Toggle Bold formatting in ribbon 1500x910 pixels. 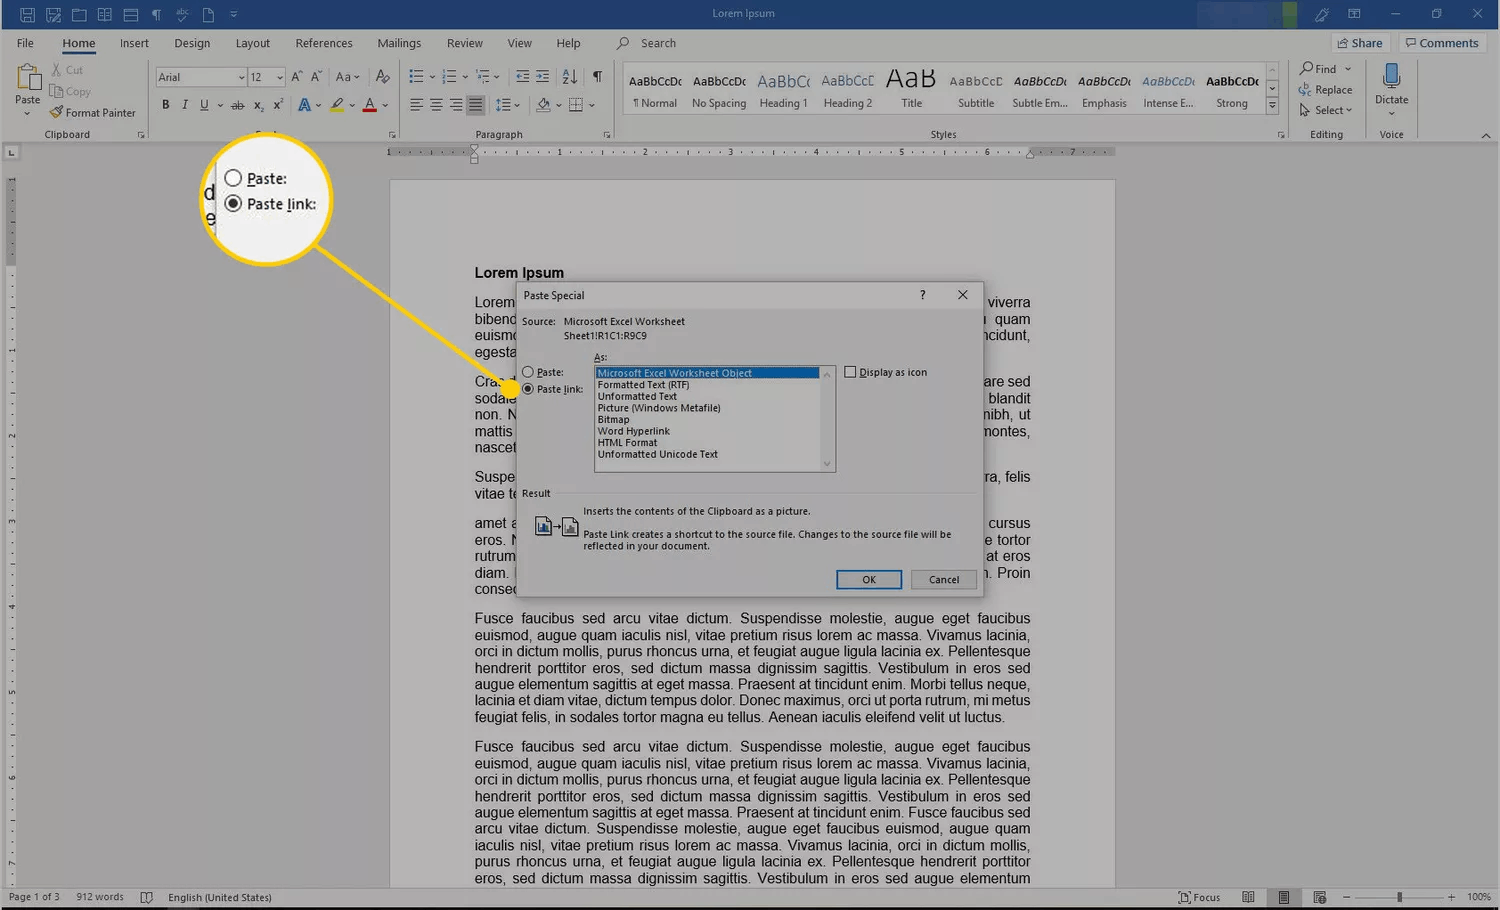(166, 105)
